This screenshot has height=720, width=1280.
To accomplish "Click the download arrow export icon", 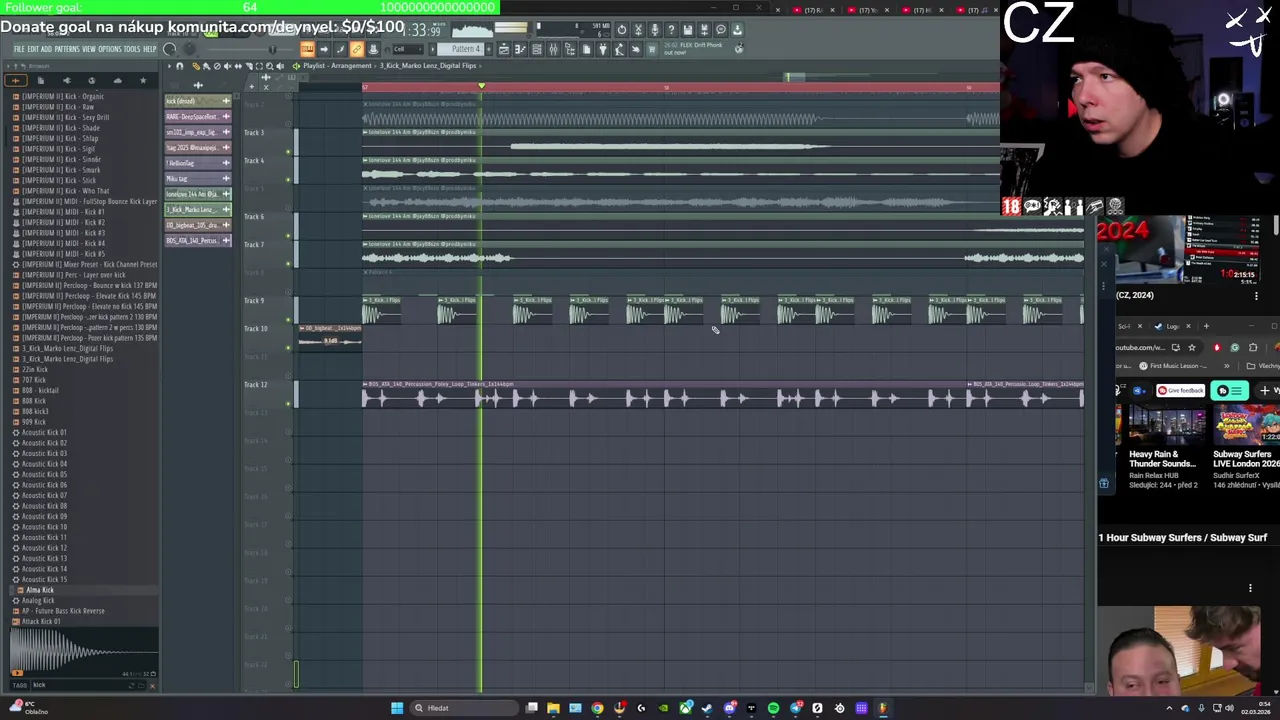I will tap(737, 29).
